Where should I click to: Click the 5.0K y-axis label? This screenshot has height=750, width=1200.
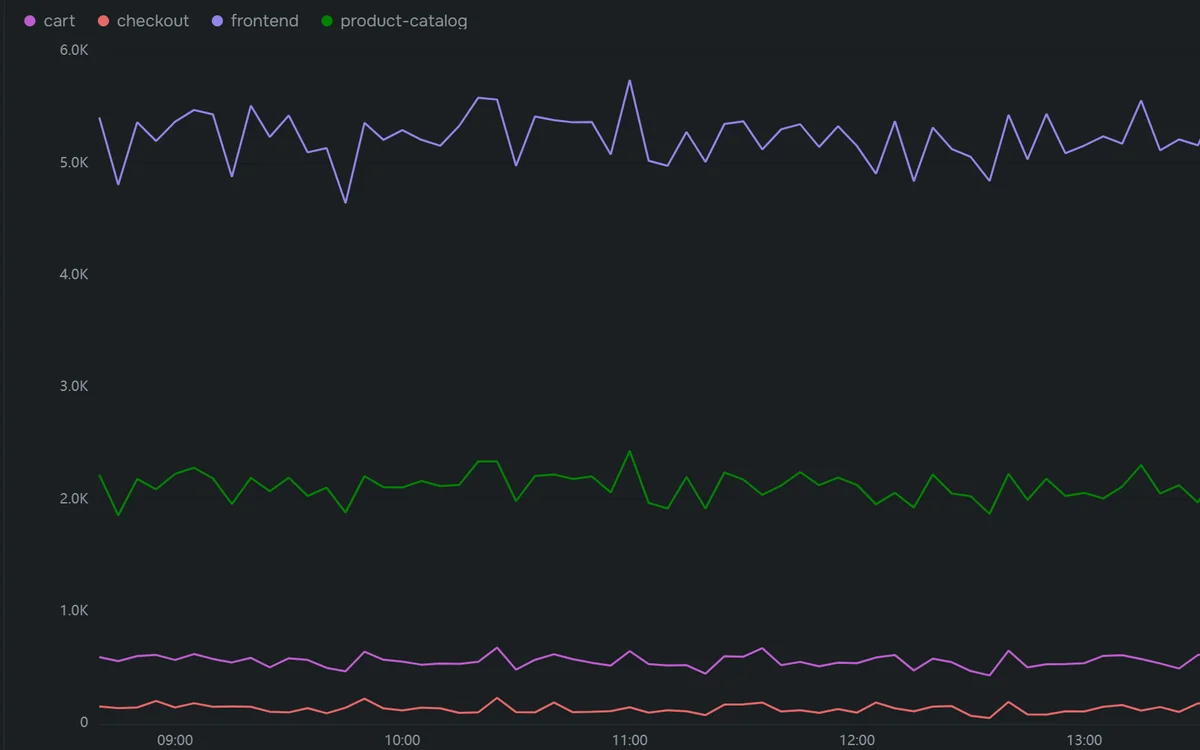tap(74, 162)
